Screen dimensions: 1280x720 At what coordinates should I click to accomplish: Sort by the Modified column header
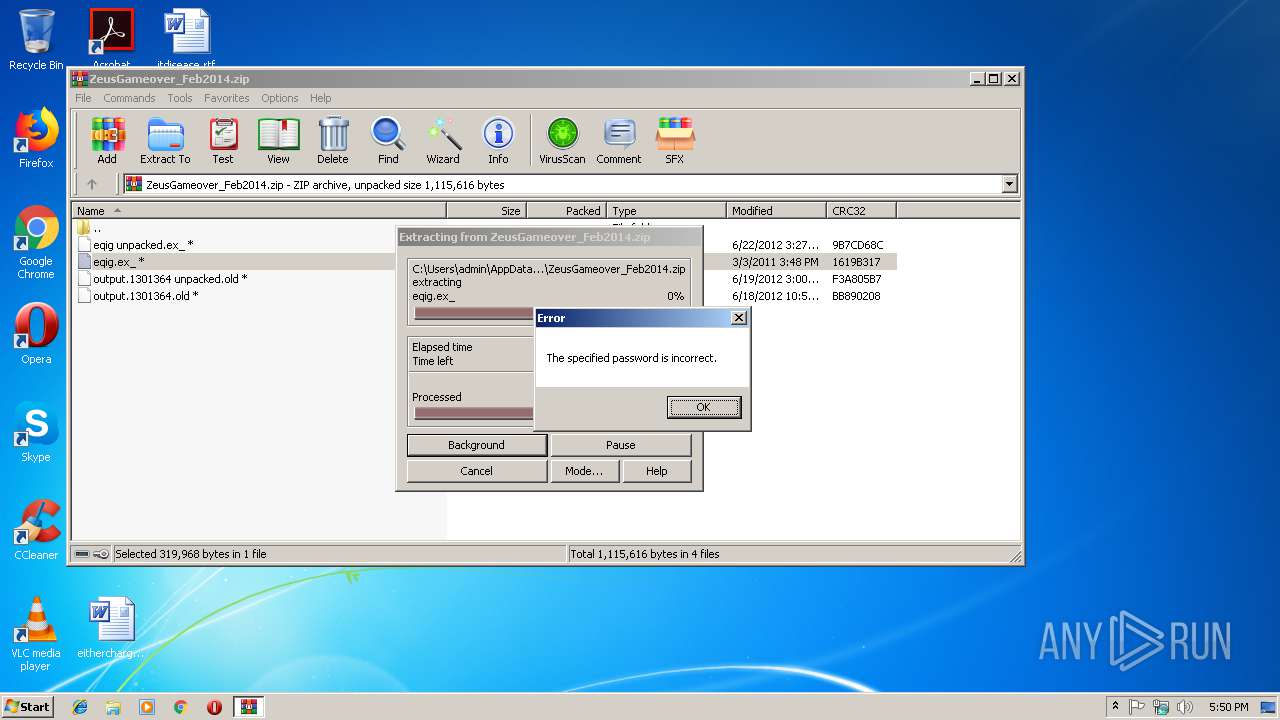[x=775, y=211]
